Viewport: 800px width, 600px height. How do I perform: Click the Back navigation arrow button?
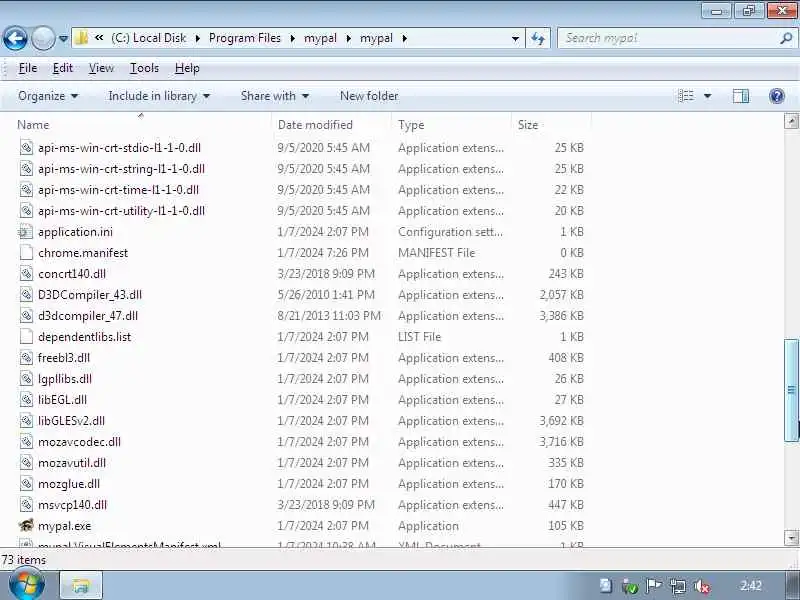tap(15, 38)
